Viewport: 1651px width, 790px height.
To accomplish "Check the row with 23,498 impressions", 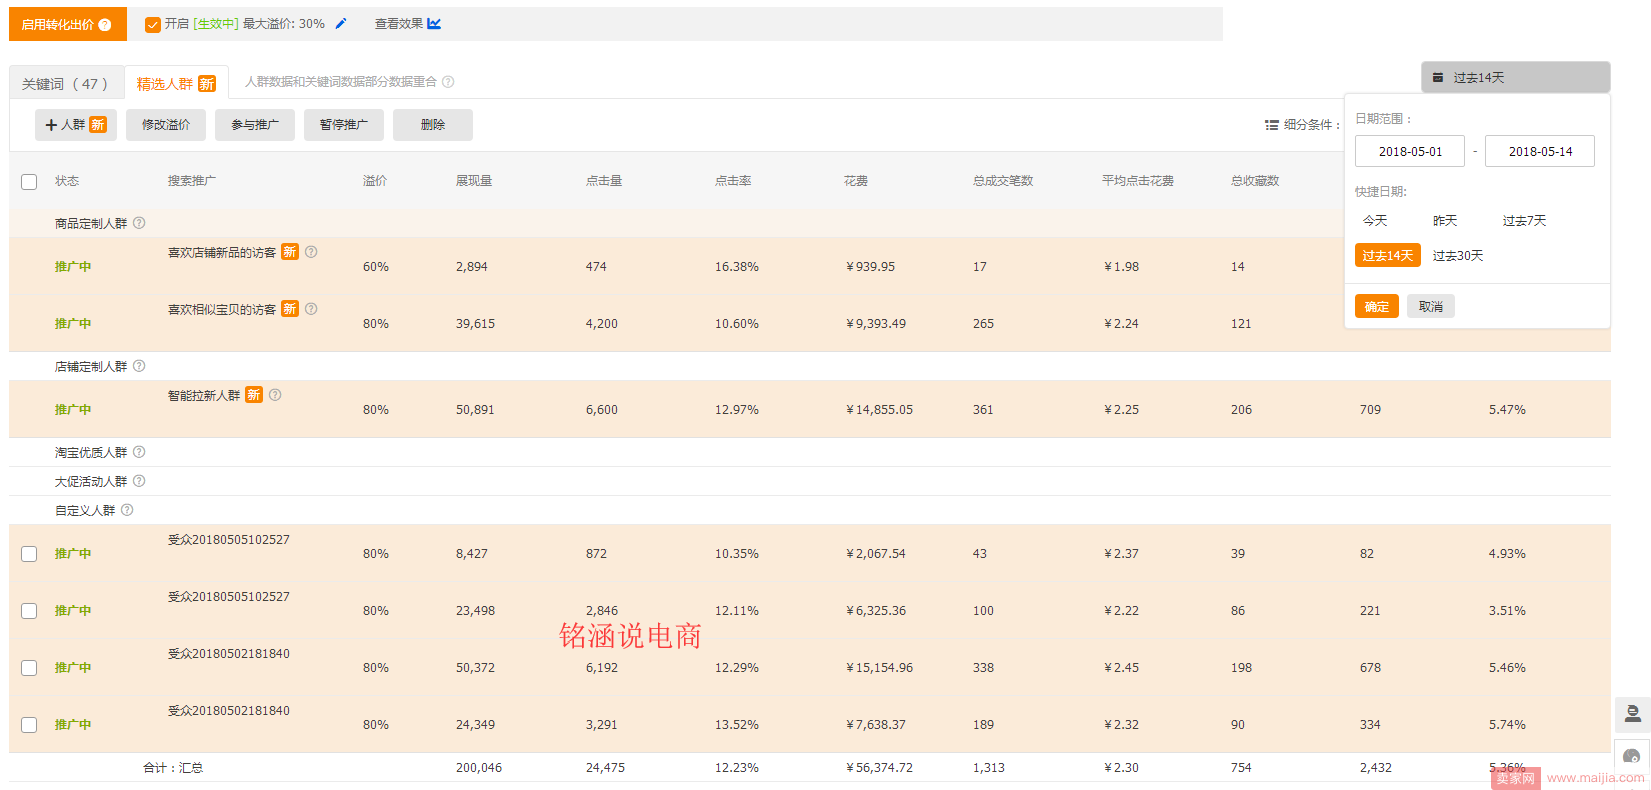I will click(x=29, y=611).
